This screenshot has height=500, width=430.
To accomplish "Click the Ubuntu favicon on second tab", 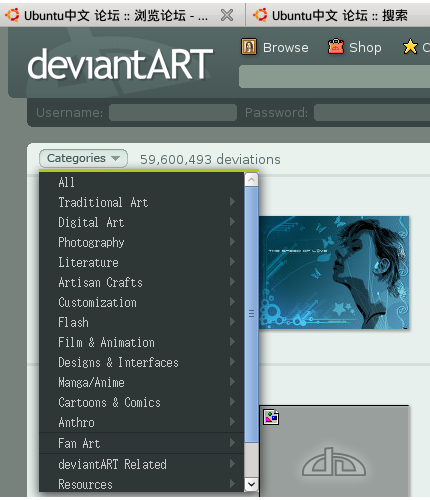I will [260, 15].
